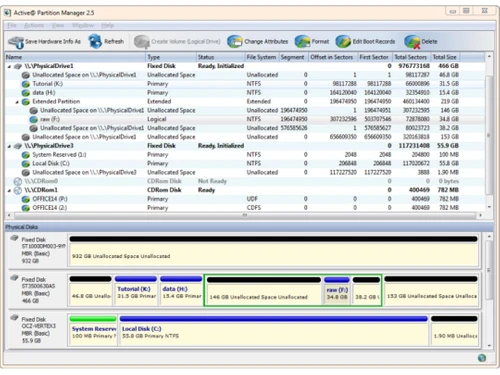Sort by the Type column header
The height and width of the screenshot is (375, 500).
tap(171, 57)
